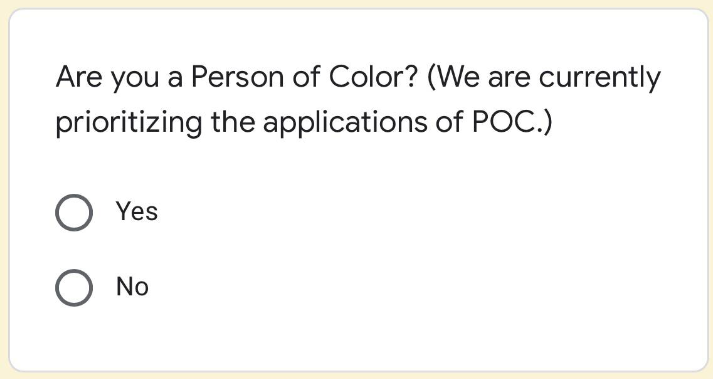713x379 pixels.
Task: Click the "Are you a Person of Color?" question title
Action: pos(236,77)
